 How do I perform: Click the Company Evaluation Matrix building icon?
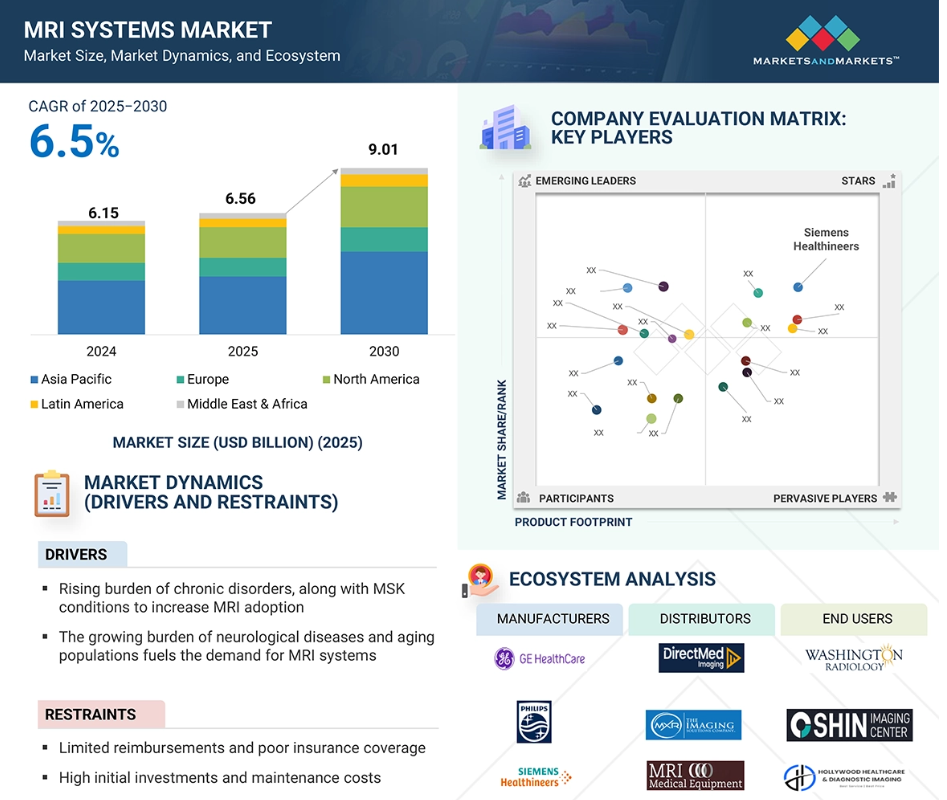click(503, 128)
